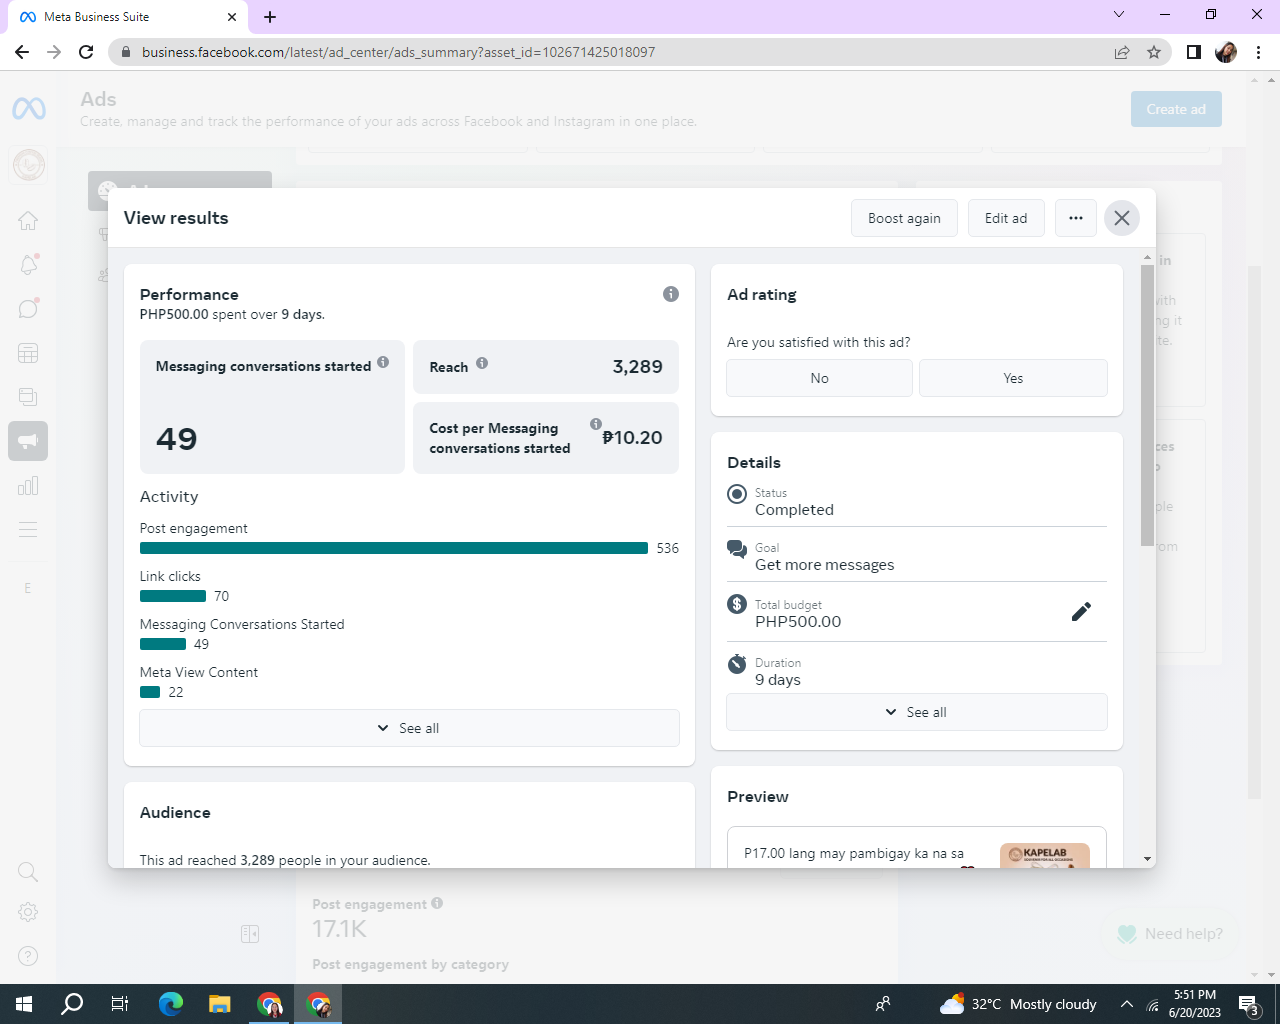
Task: Open Settings gear in sidebar
Action: click(28, 912)
